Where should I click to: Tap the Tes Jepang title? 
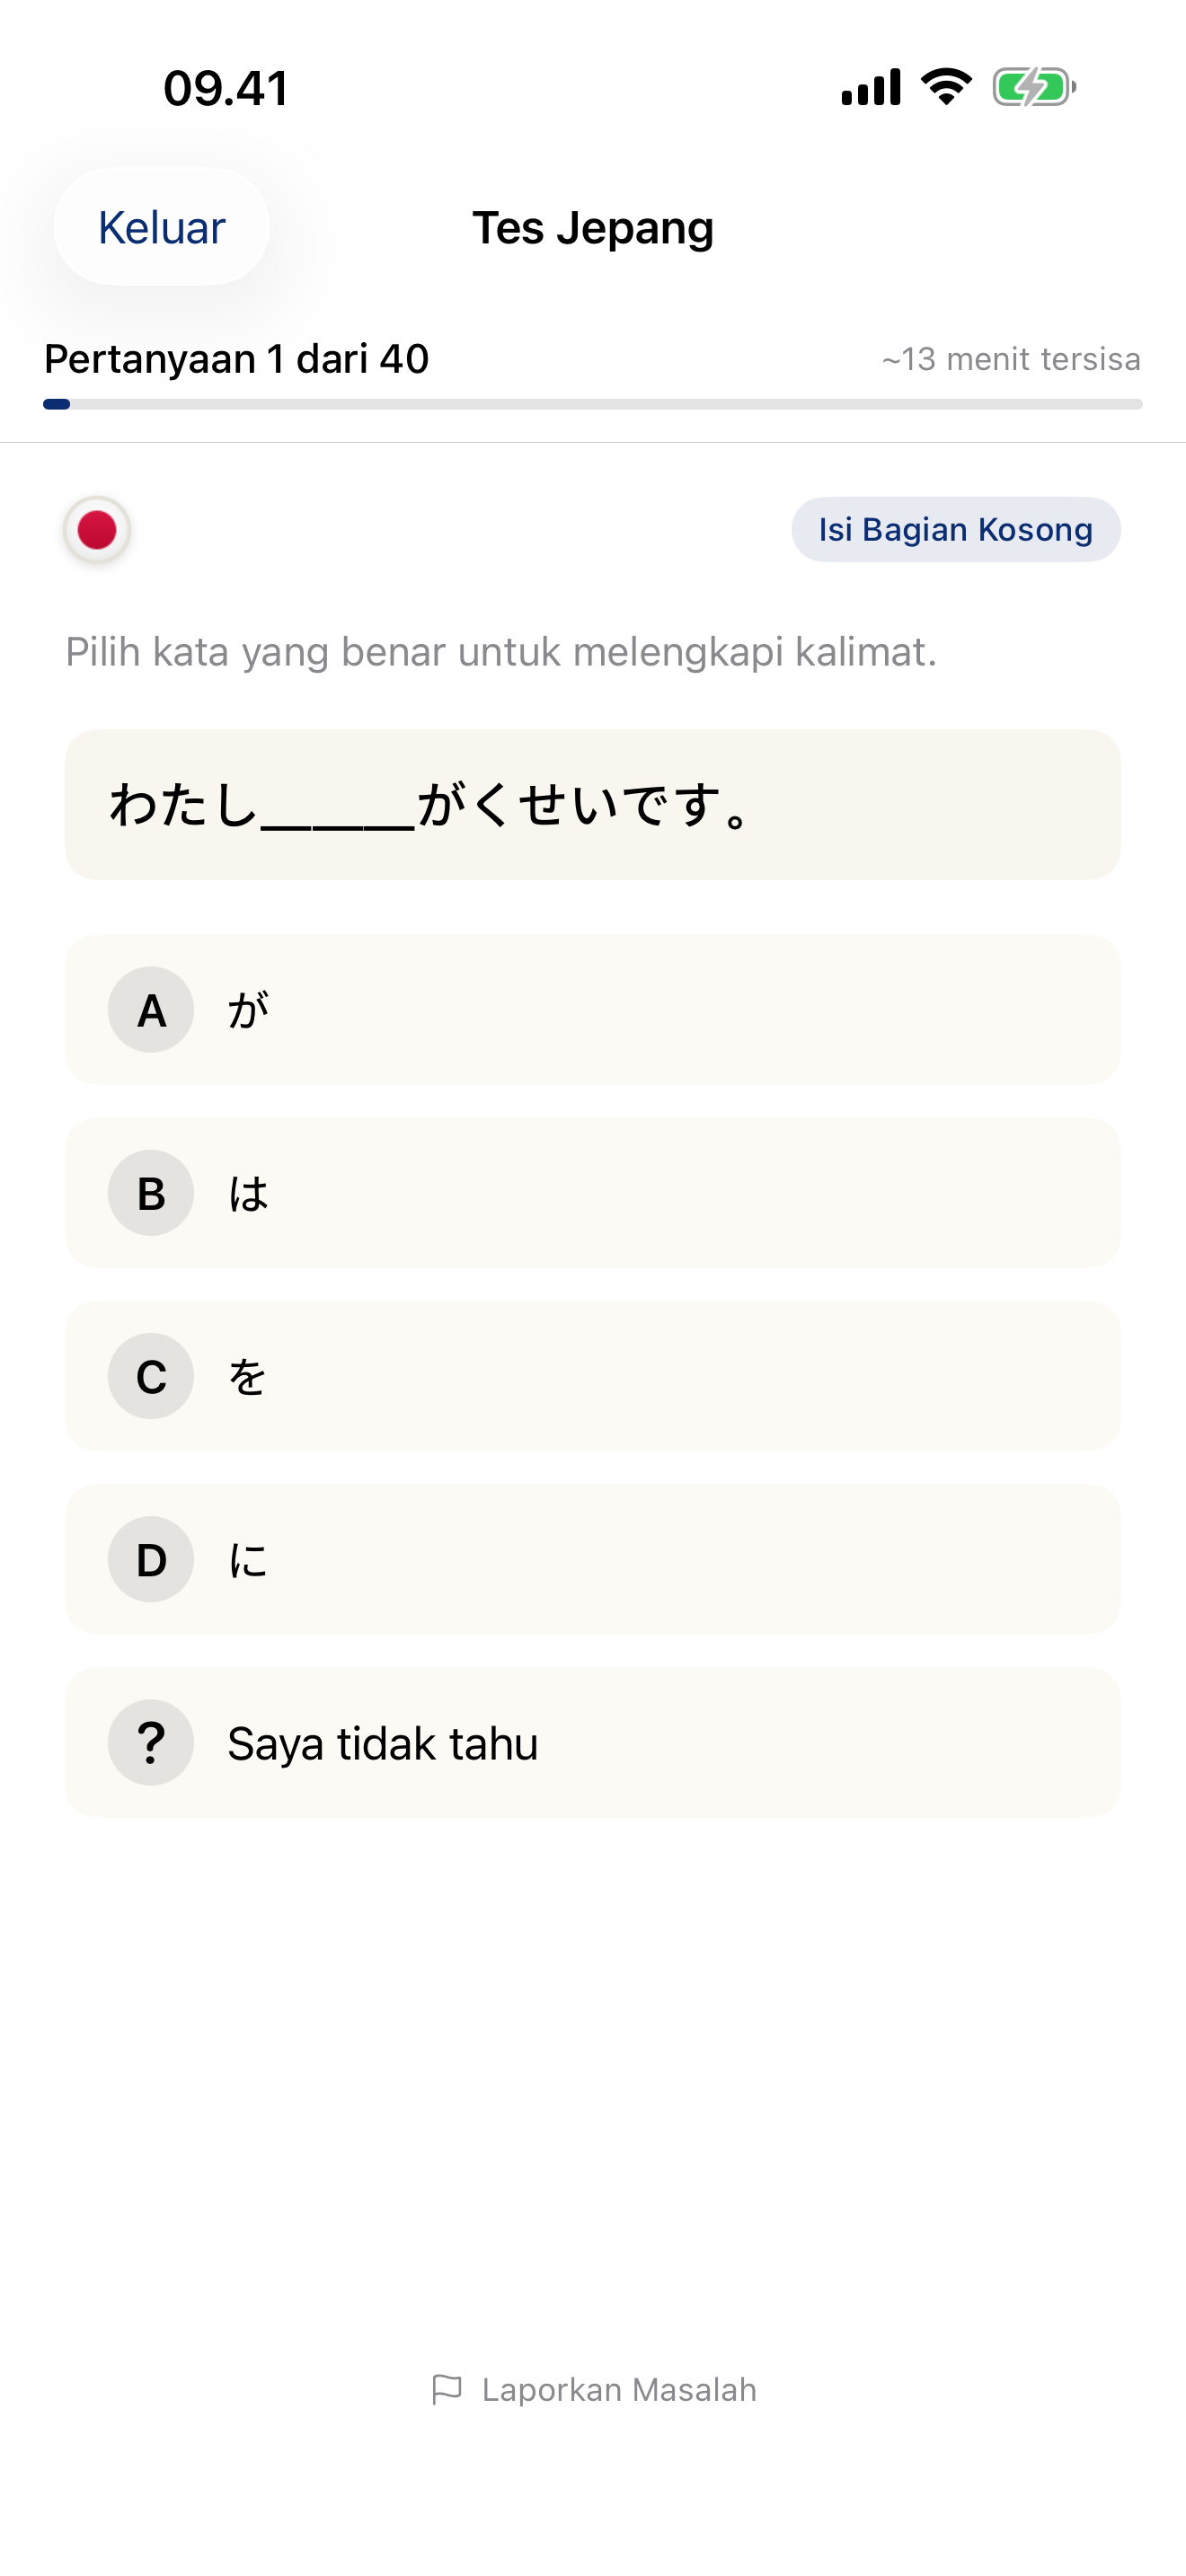(593, 227)
